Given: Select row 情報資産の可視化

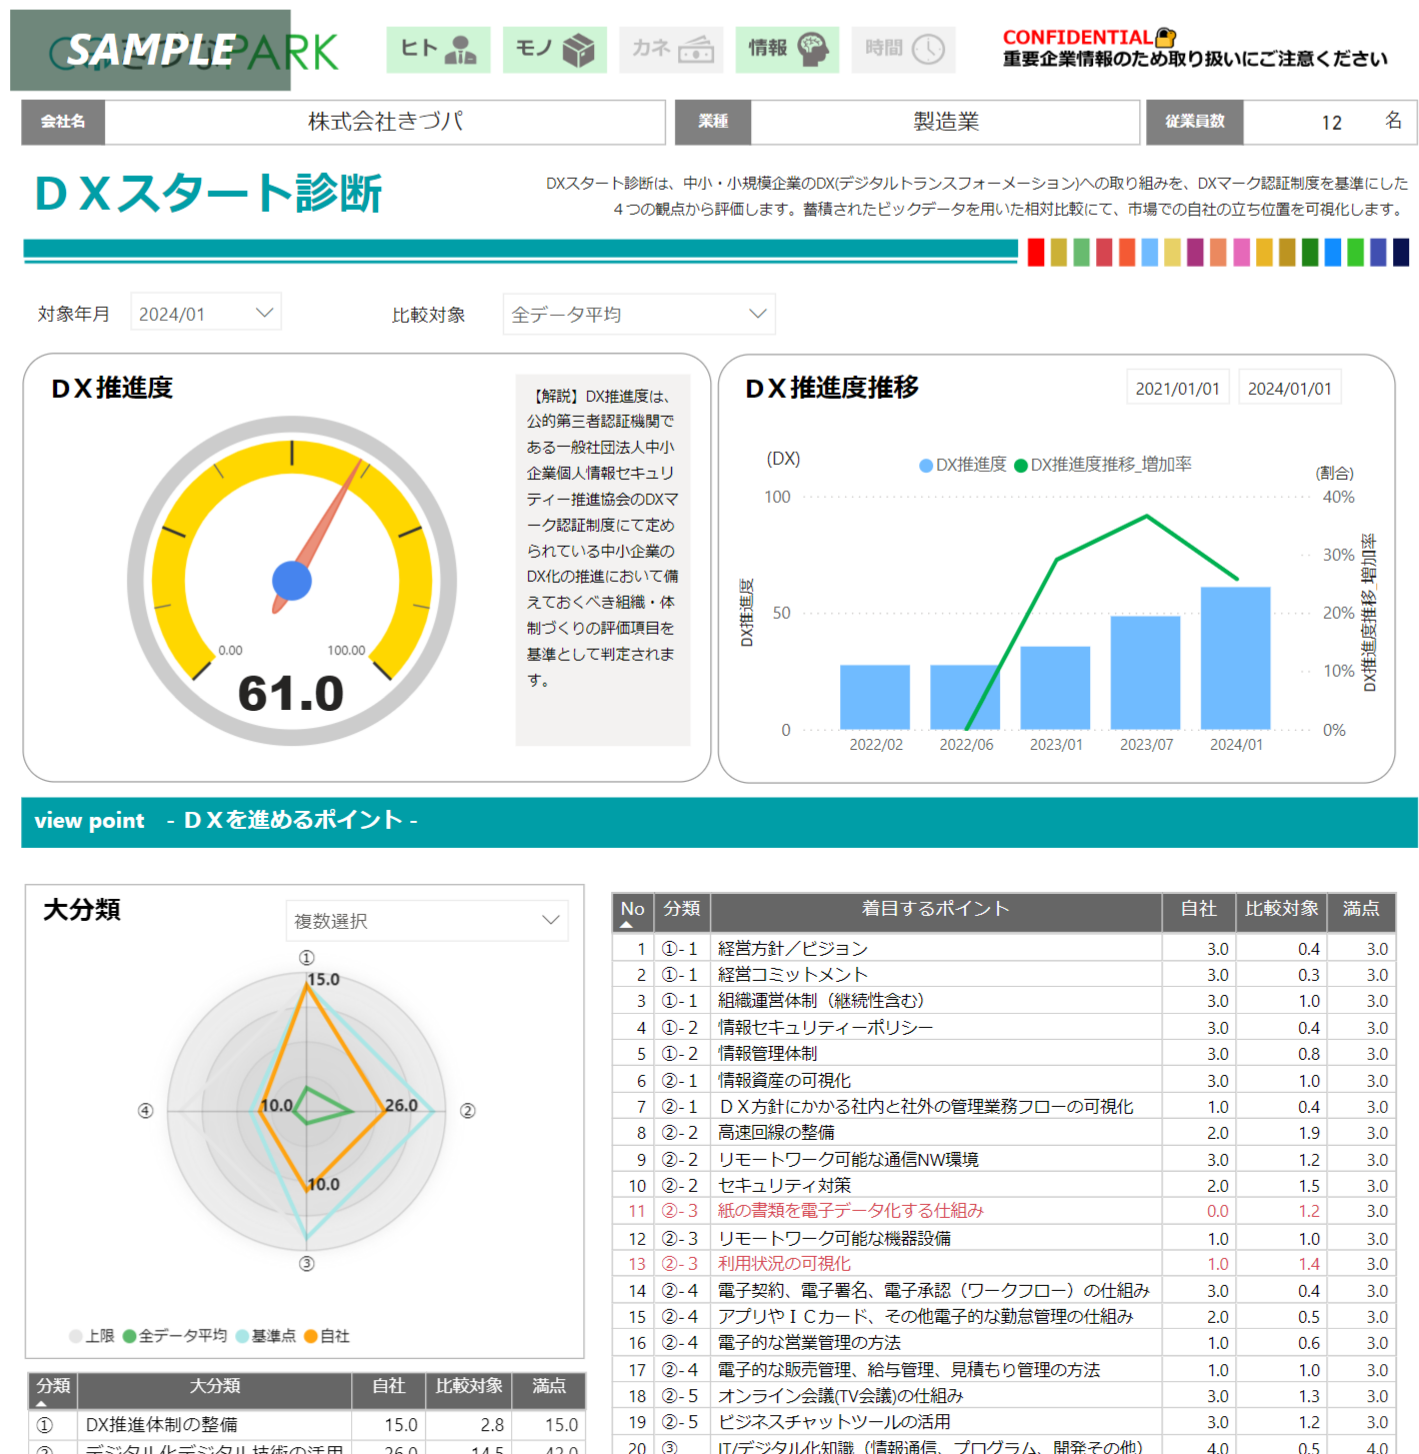Looking at the screenshot, I should click(x=1004, y=1081).
